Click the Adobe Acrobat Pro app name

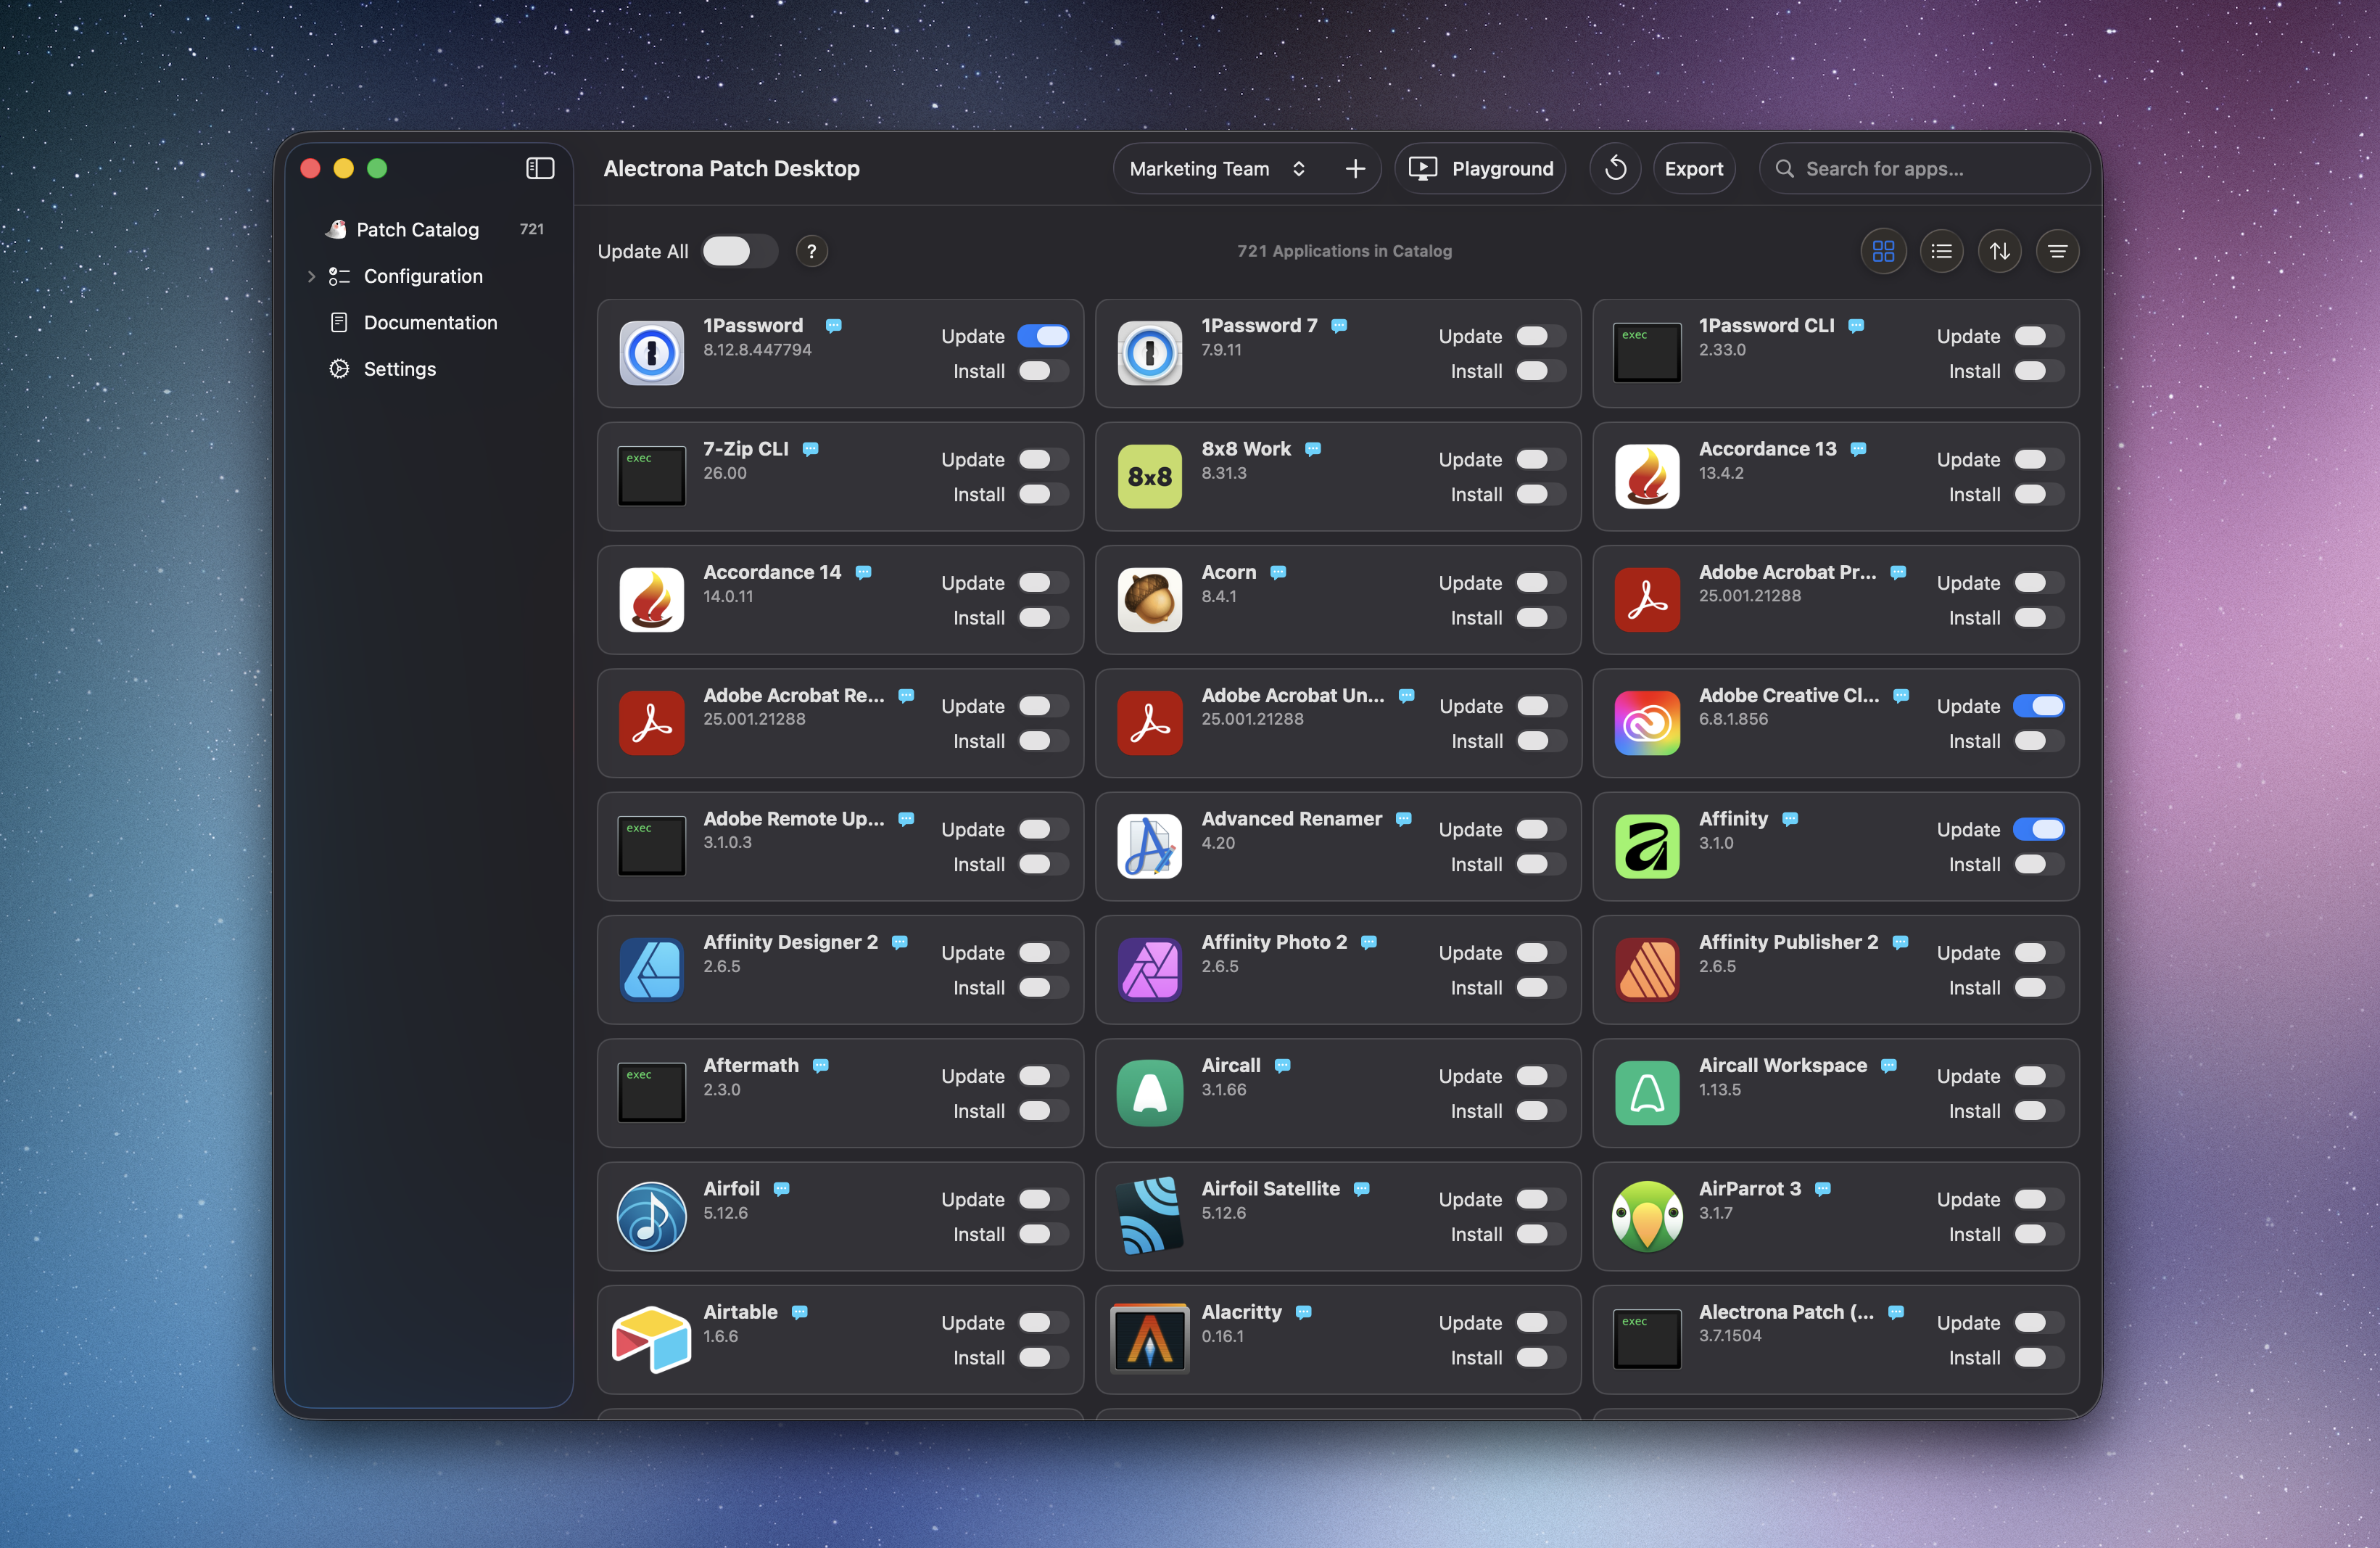tap(1787, 572)
